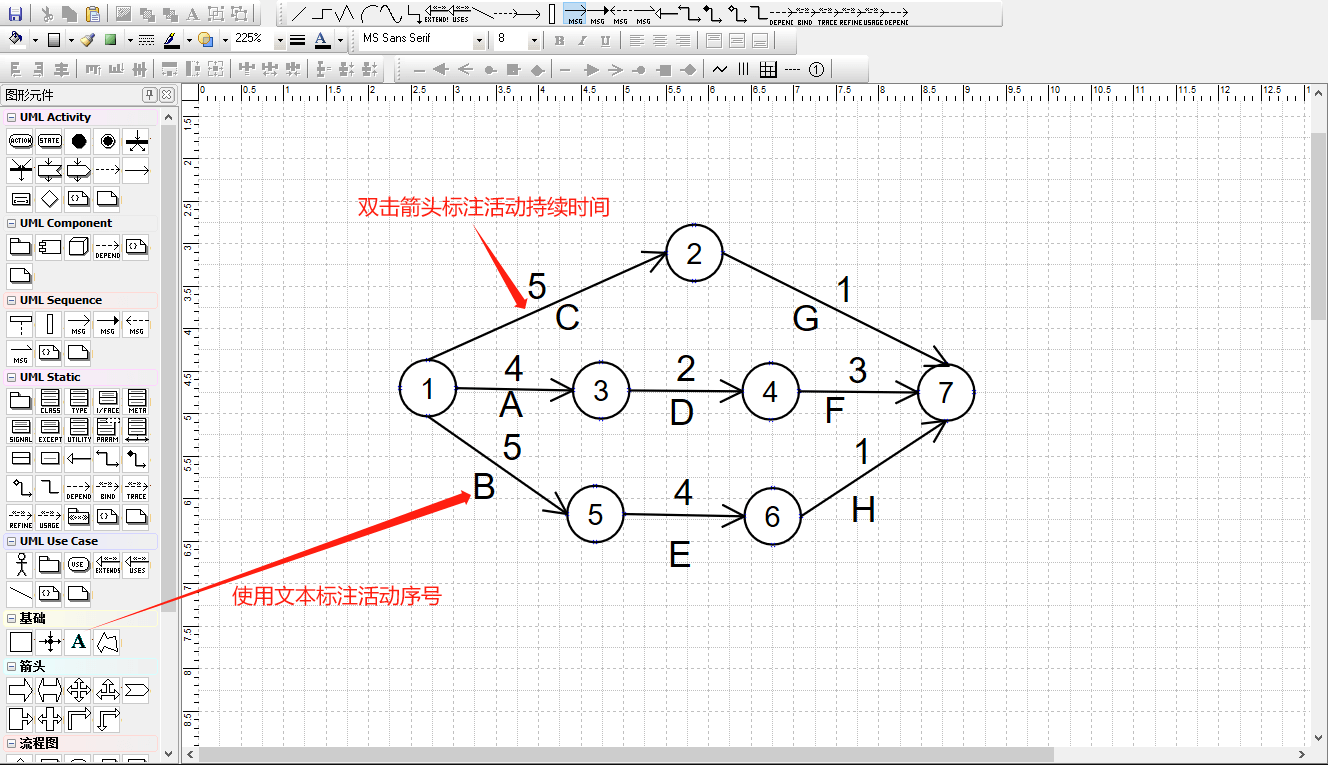Select the STATE shape in UML Activity
This screenshot has width=1328, height=765.
pos(48,141)
